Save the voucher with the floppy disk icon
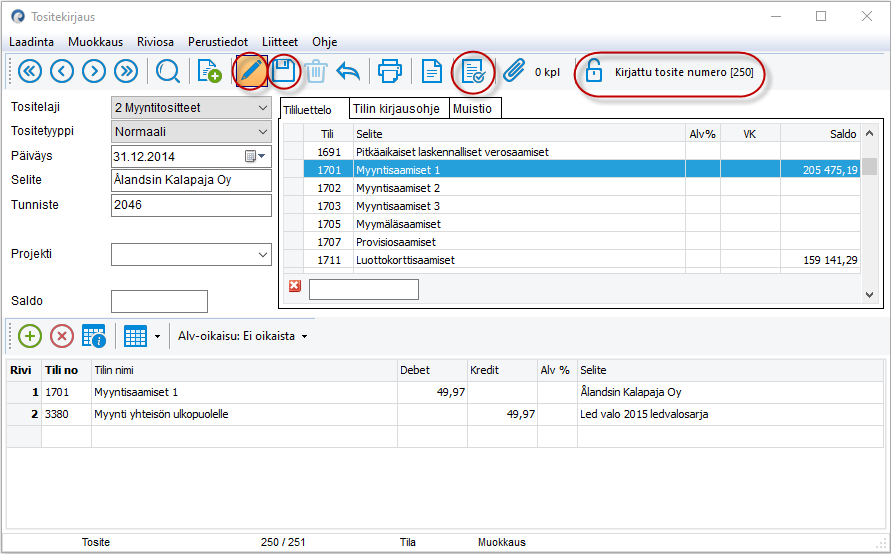The width and height of the screenshot is (891, 554). 284,72
